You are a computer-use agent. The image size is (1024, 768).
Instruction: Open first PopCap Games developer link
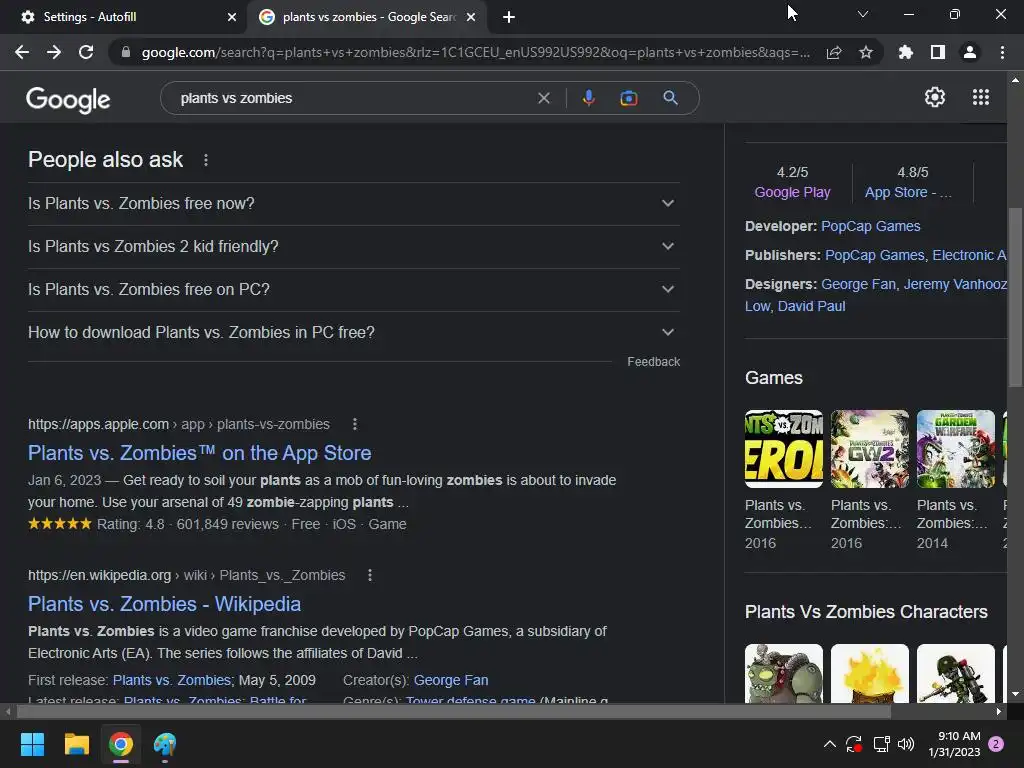[x=871, y=226]
